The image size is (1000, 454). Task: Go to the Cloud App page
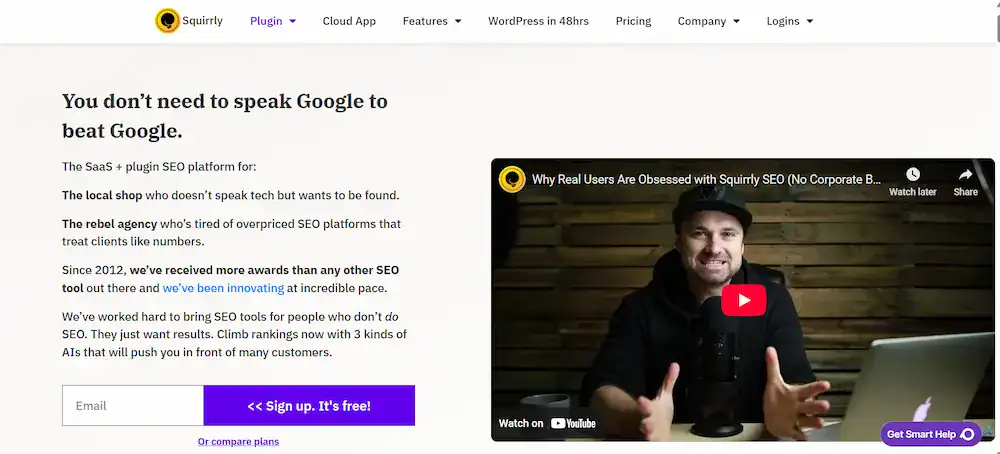pos(349,21)
